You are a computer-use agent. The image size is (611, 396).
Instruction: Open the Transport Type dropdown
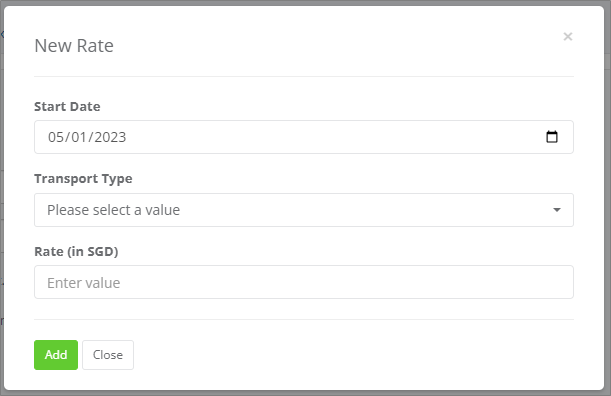pos(304,210)
